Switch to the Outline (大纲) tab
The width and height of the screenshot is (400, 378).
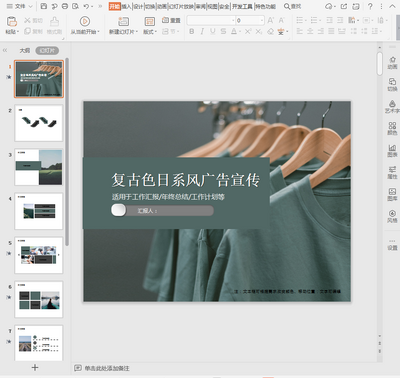click(25, 50)
